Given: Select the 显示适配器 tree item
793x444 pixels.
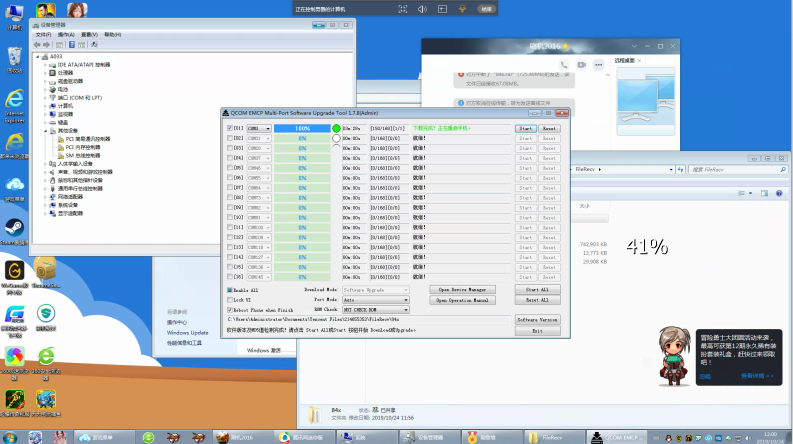Looking at the screenshot, I should [x=70, y=213].
